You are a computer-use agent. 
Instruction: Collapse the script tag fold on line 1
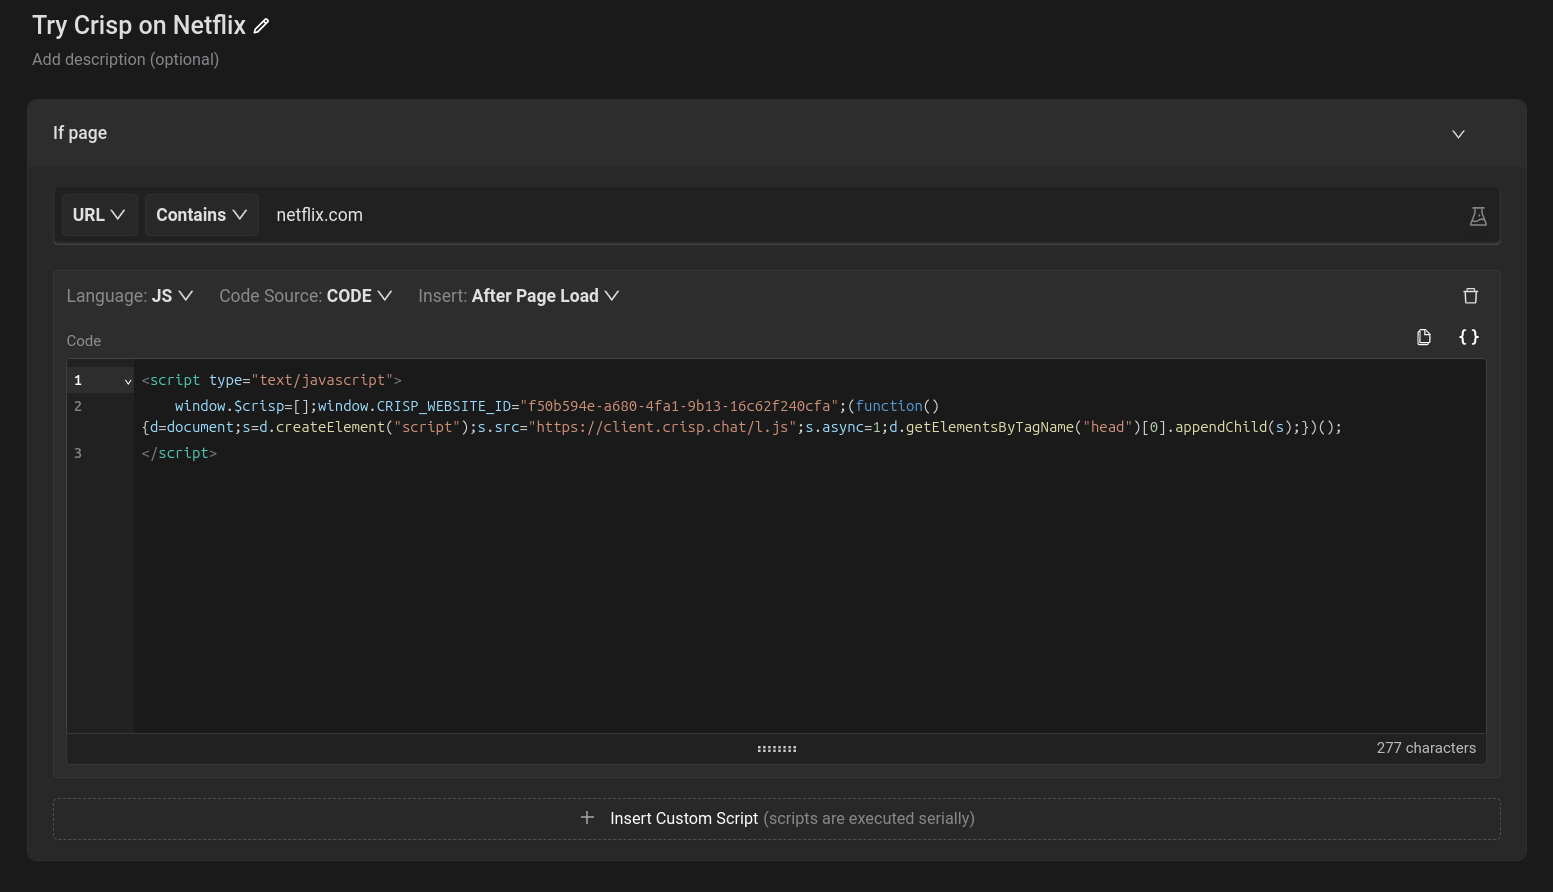click(127, 381)
